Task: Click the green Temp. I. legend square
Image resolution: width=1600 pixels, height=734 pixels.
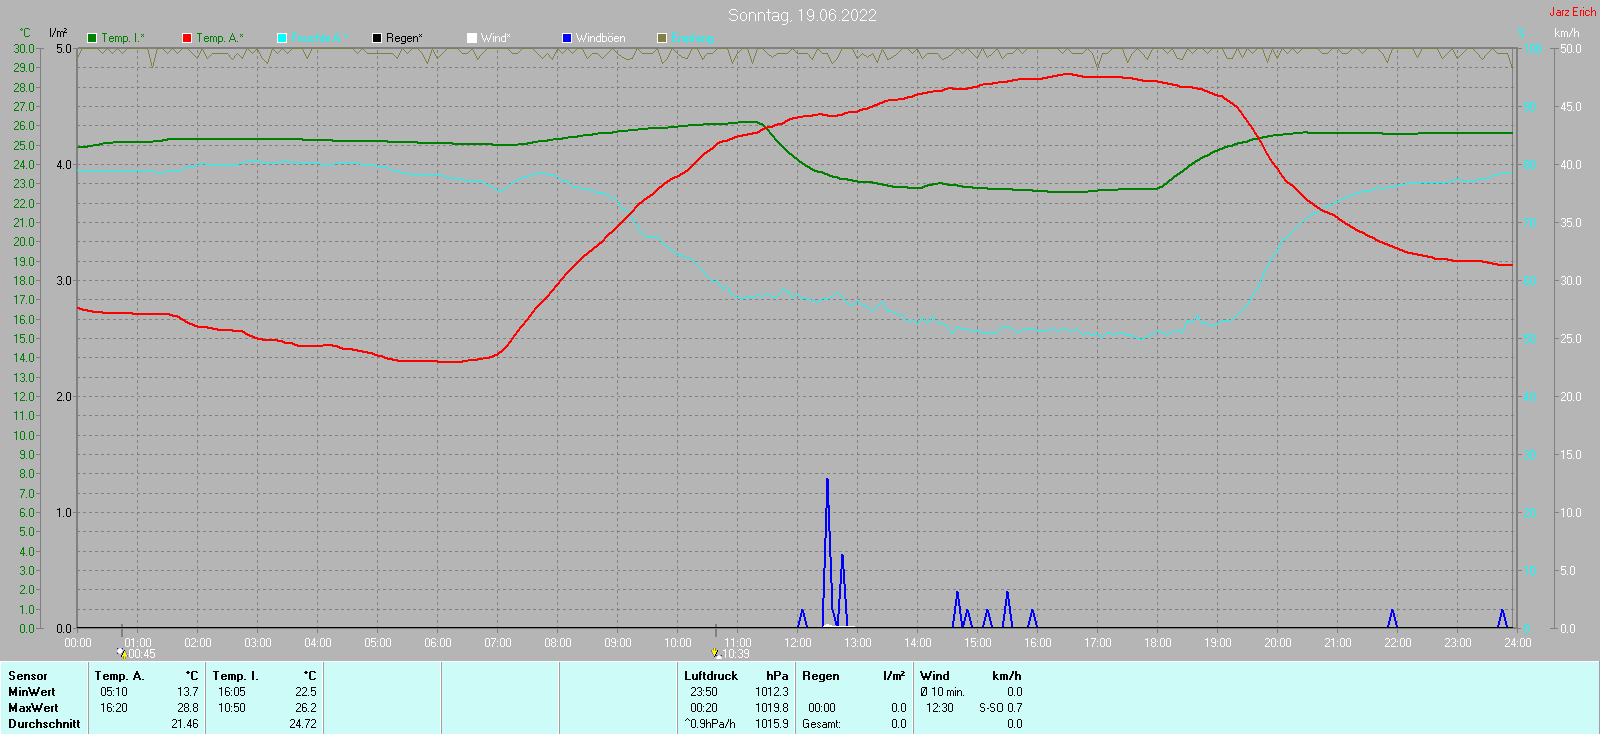Action: tap(92, 38)
